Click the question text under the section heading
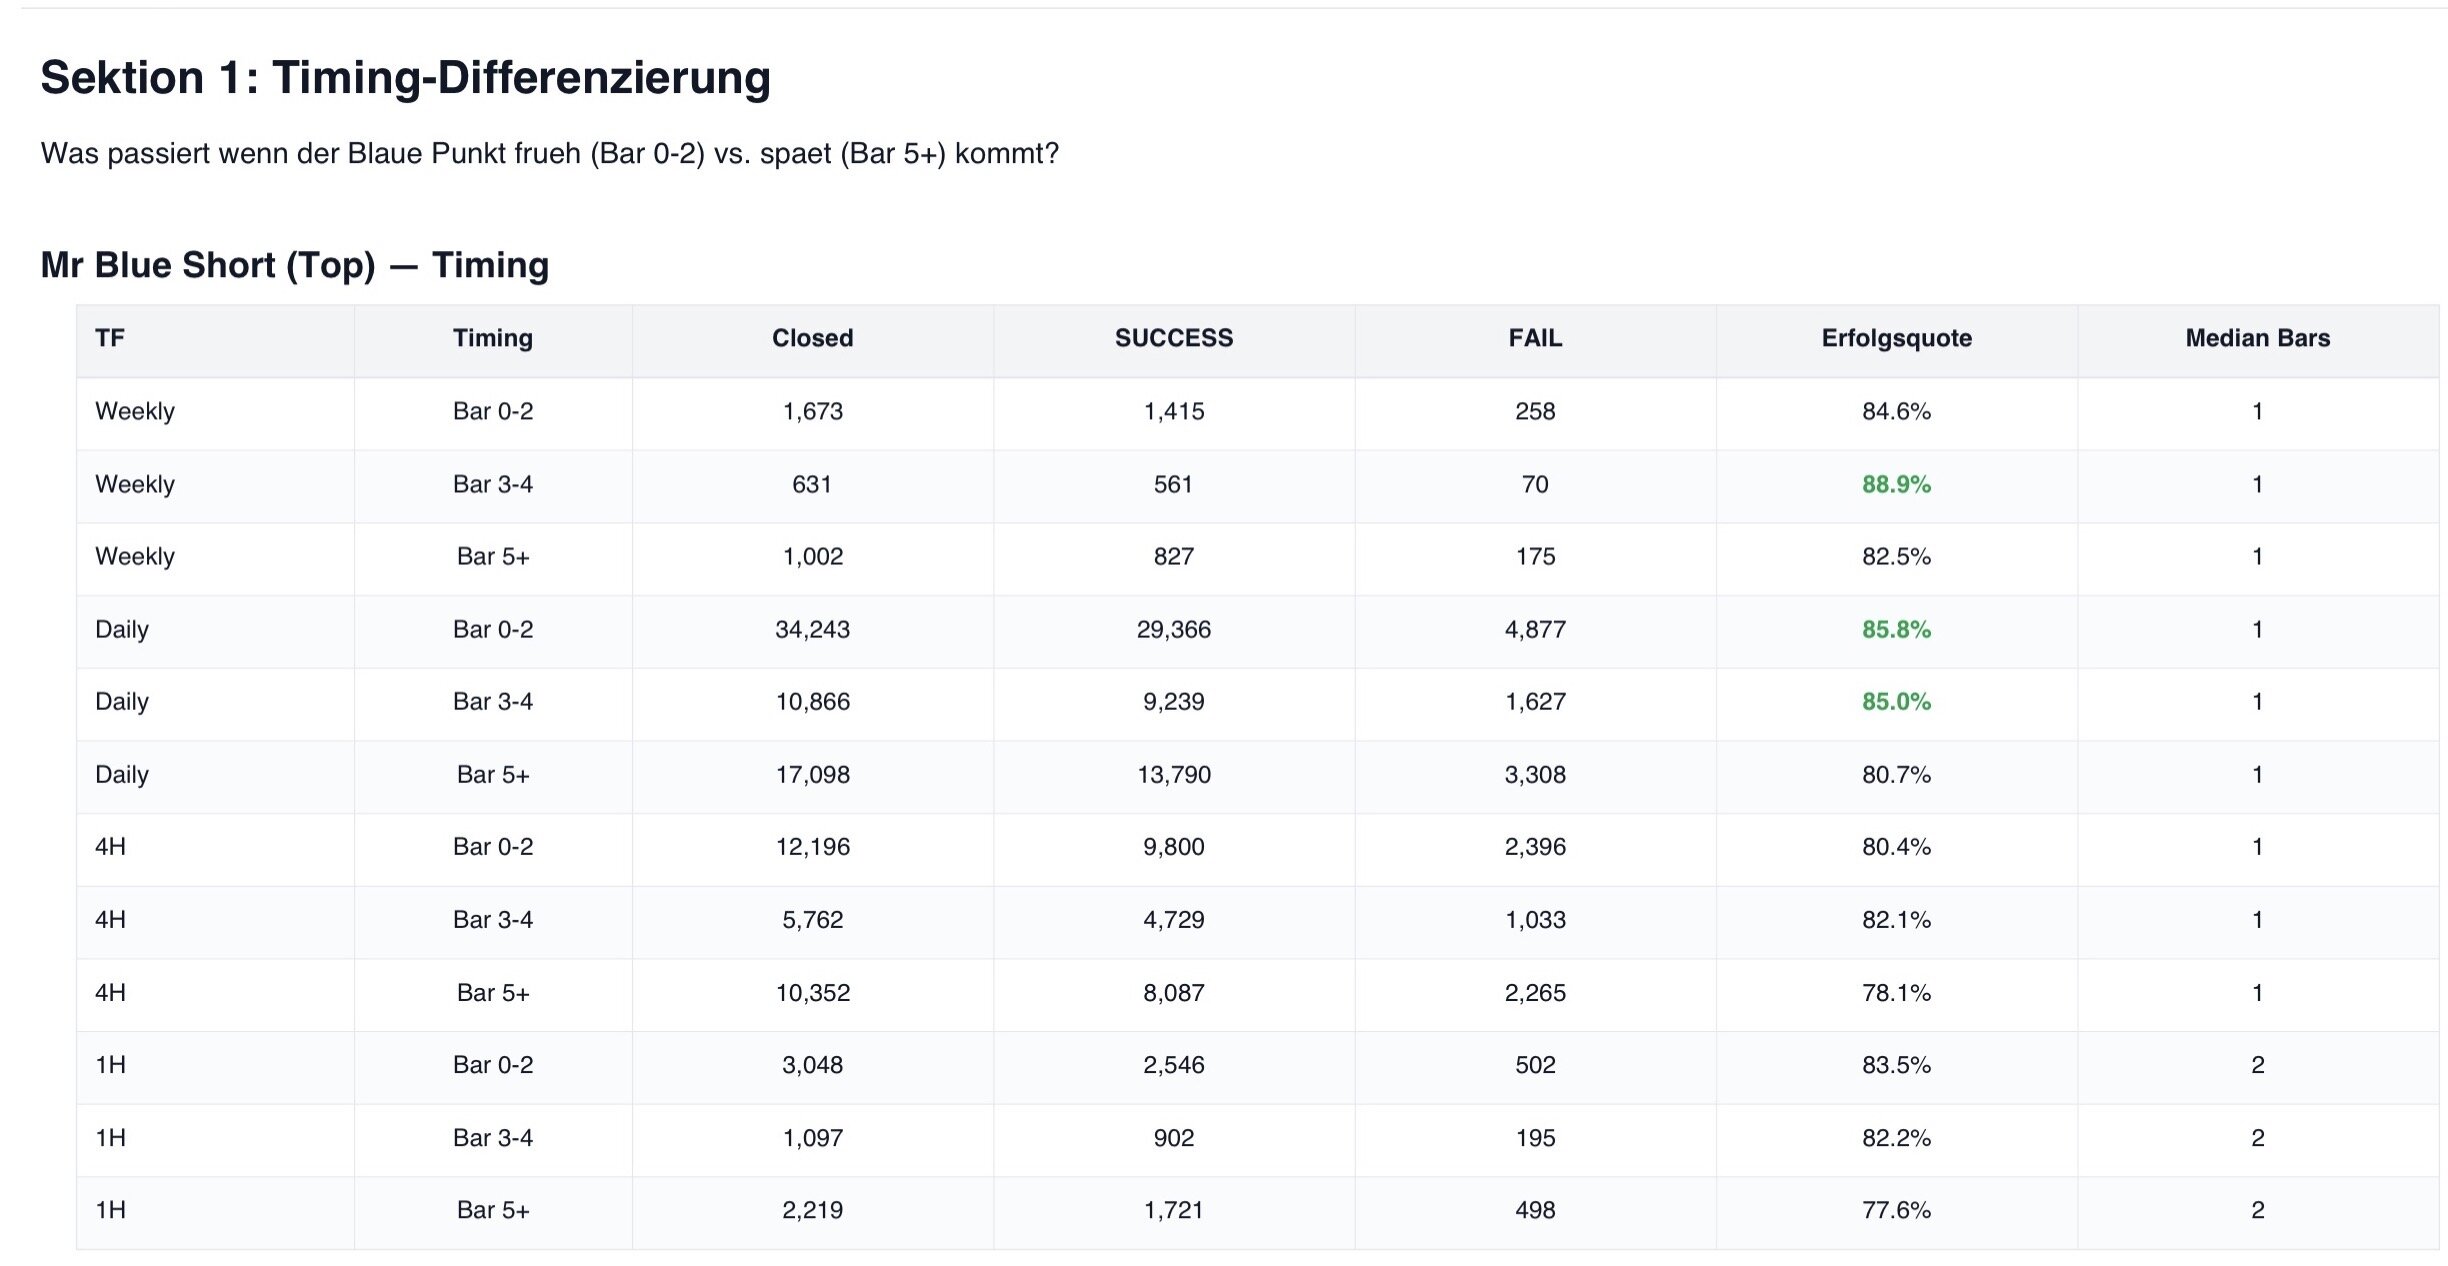The height and width of the screenshot is (1266, 2448). (x=549, y=154)
